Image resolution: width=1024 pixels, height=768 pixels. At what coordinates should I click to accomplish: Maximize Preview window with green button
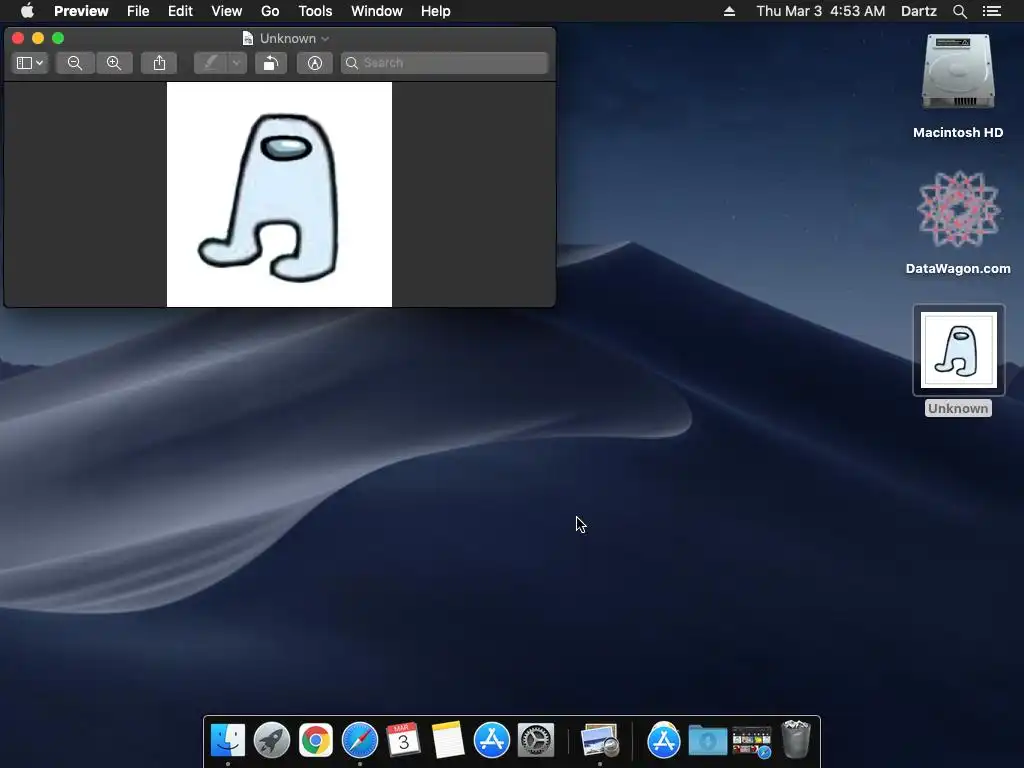[x=58, y=38]
